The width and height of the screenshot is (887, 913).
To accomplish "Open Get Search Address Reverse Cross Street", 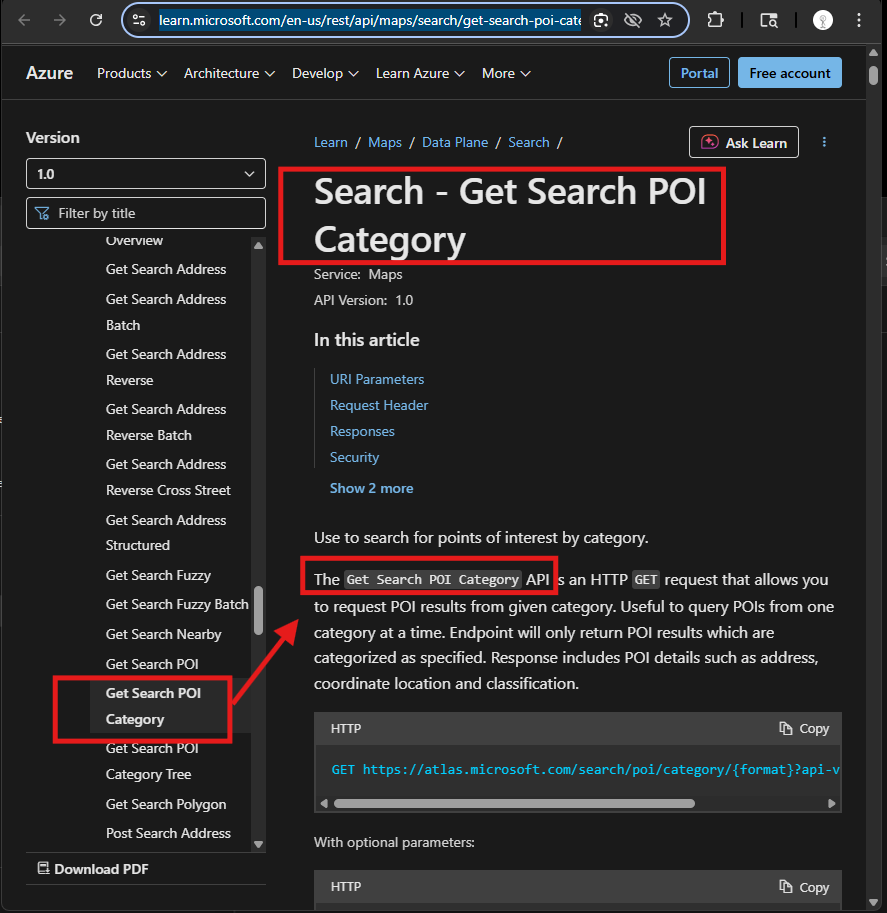I will (168, 477).
